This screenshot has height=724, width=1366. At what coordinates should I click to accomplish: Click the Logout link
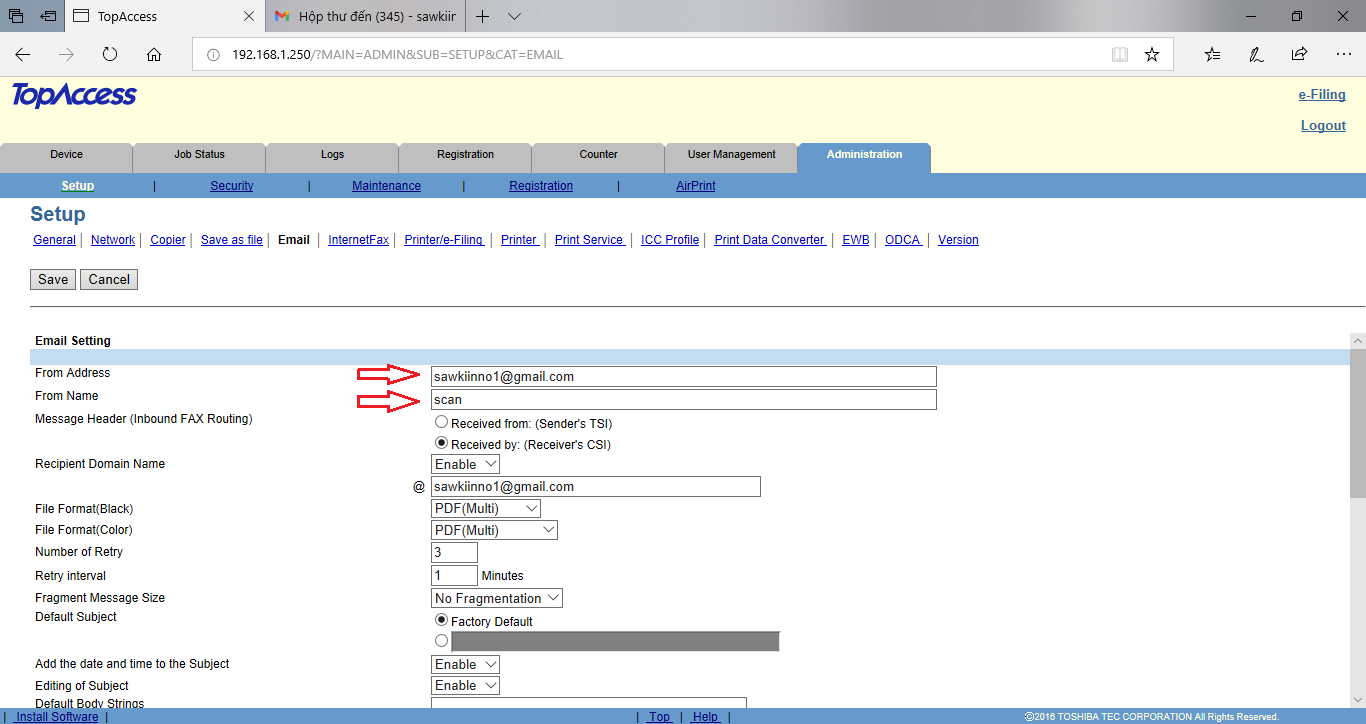[1323, 125]
